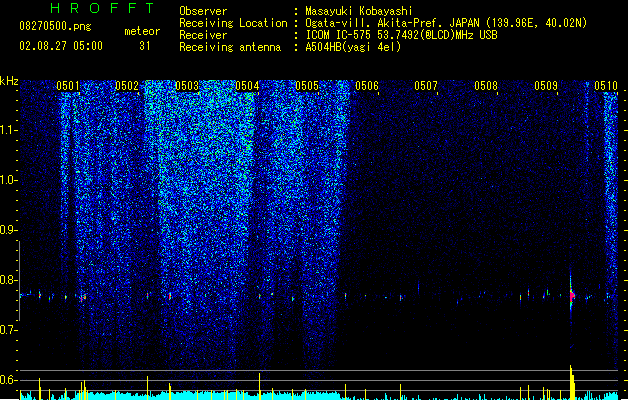Click the tallest yellow power spike after 0509

[571, 382]
